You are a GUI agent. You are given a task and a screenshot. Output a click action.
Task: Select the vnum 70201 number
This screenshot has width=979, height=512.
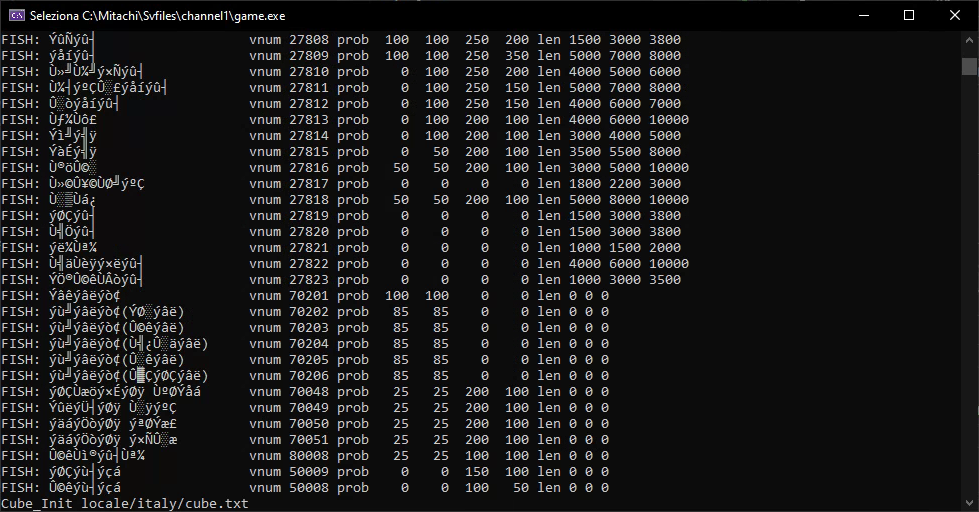coord(309,296)
